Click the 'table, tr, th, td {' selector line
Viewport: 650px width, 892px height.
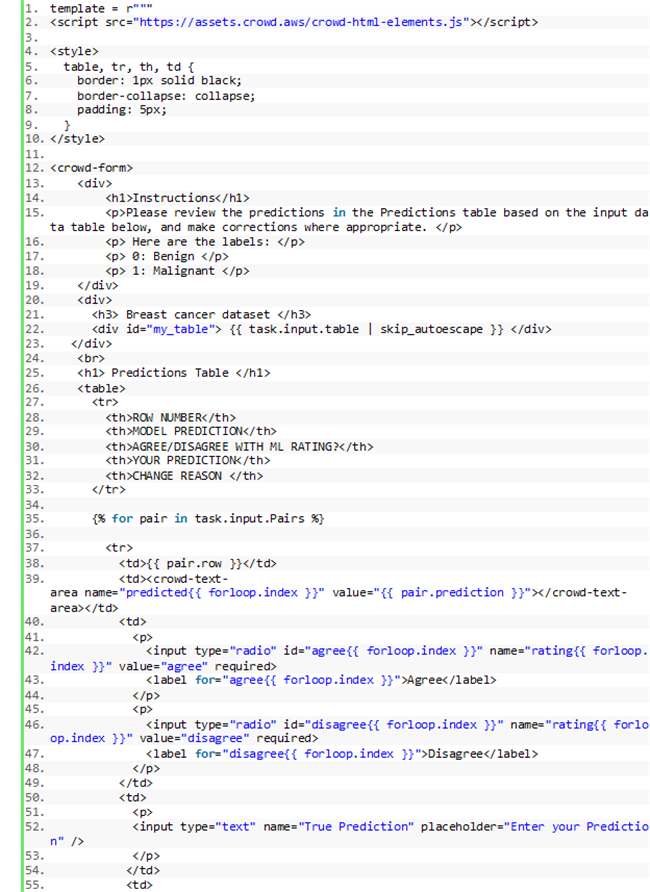(x=129, y=67)
